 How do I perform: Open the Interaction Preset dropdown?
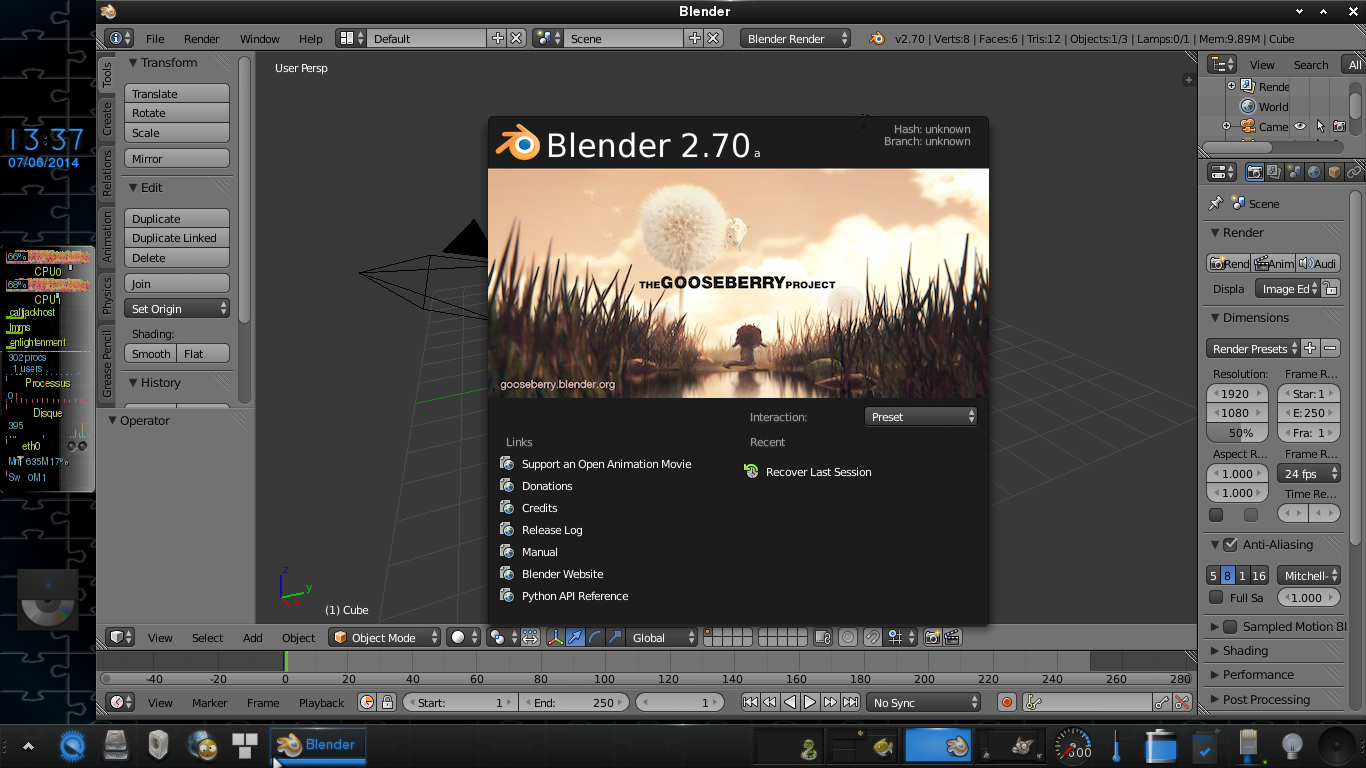coord(920,417)
